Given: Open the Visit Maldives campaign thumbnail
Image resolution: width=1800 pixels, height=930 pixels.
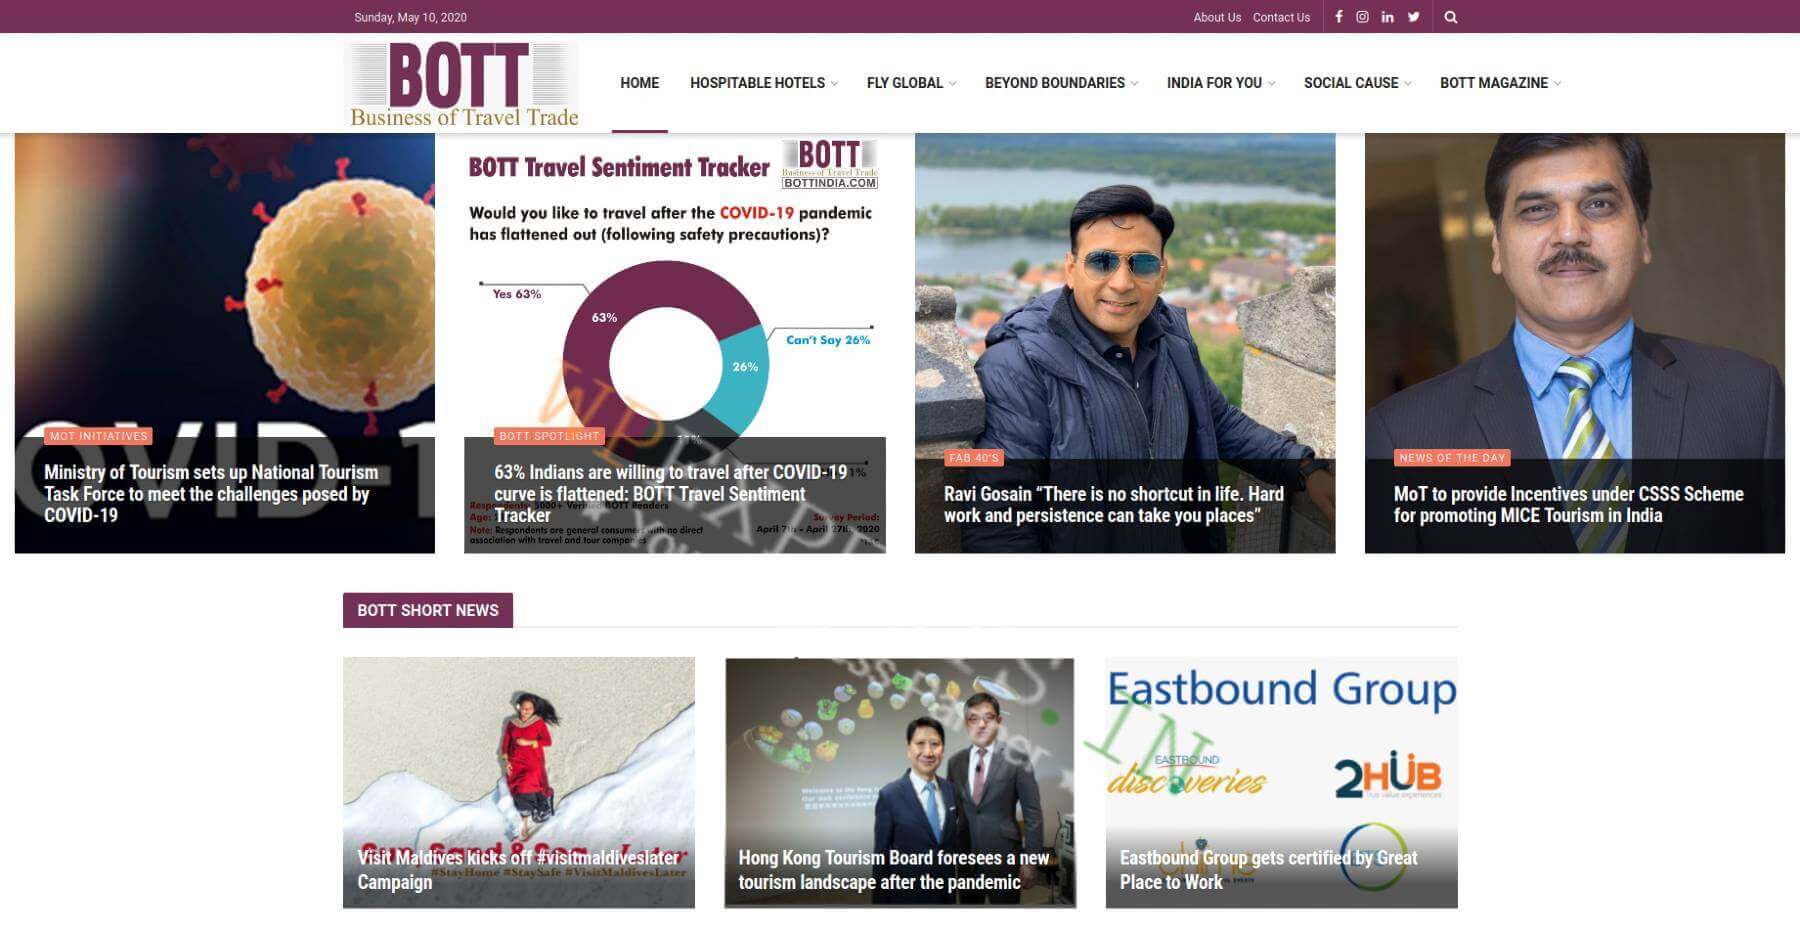Looking at the screenshot, I should [x=519, y=782].
